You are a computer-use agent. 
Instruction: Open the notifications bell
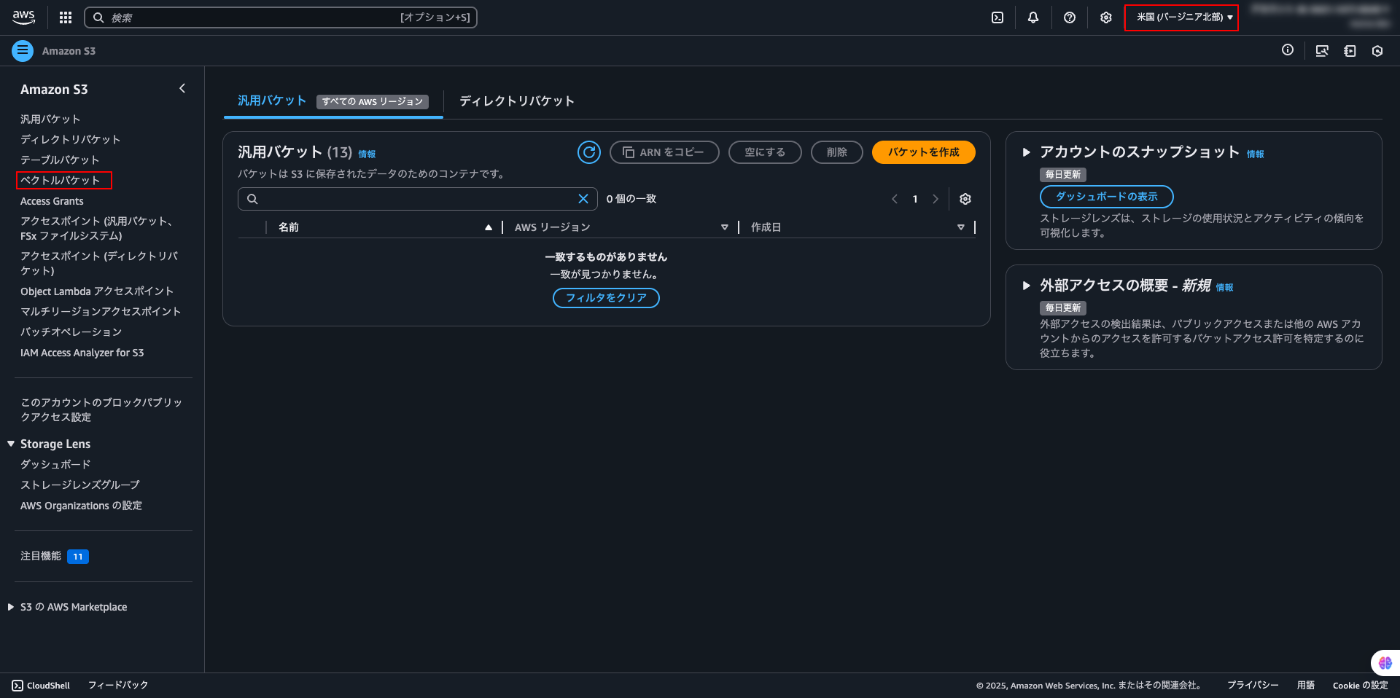tap(1033, 17)
